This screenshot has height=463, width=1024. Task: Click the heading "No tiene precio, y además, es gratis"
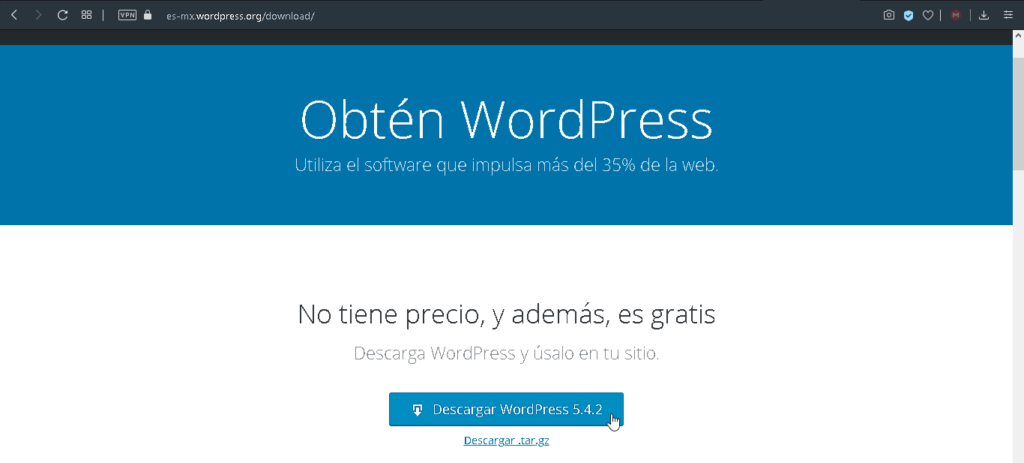[x=506, y=315]
